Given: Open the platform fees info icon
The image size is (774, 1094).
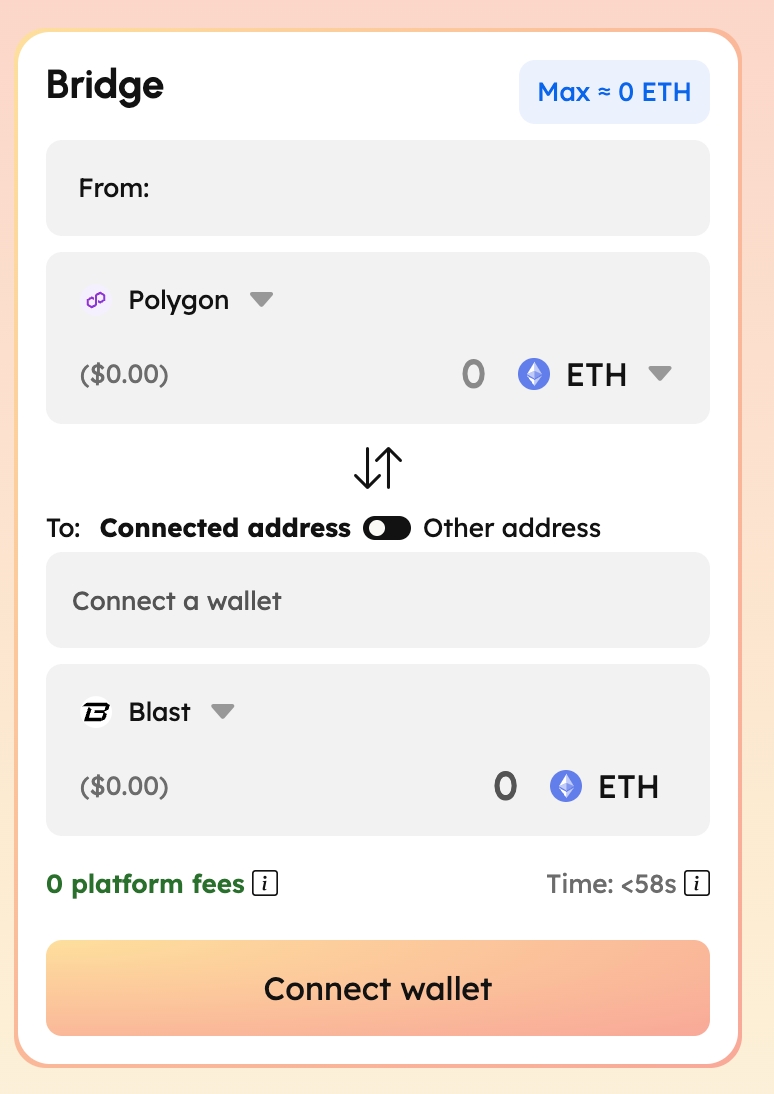Looking at the screenshot, I should [265, 884].
